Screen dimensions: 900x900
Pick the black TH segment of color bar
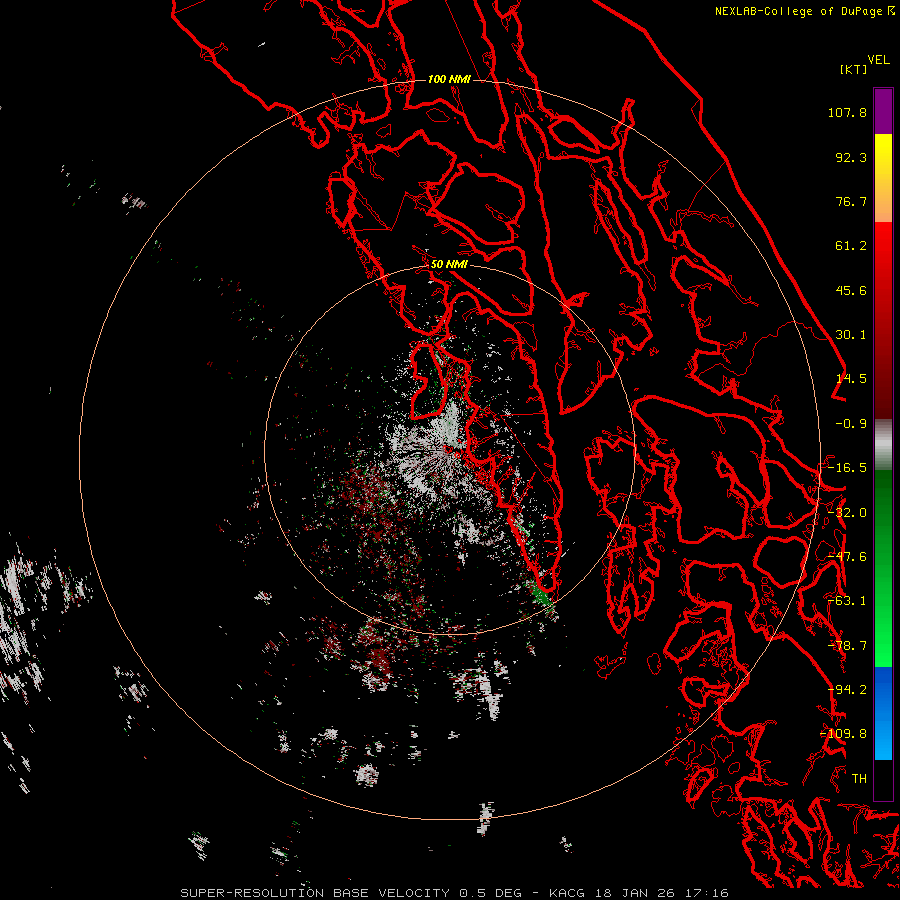[x=883, y=779]
